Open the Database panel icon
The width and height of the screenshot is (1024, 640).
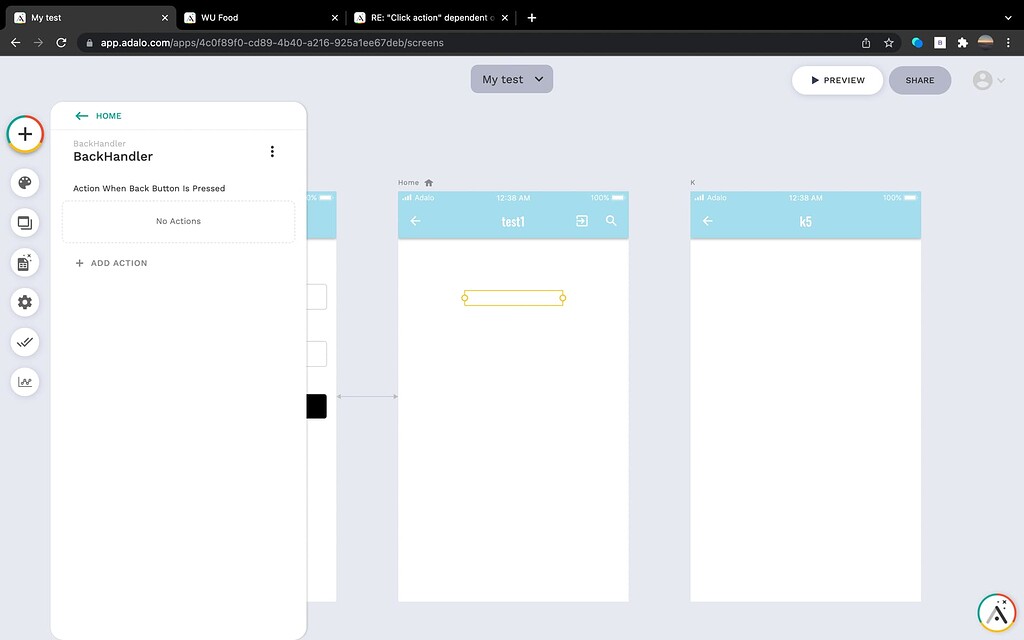24,262
